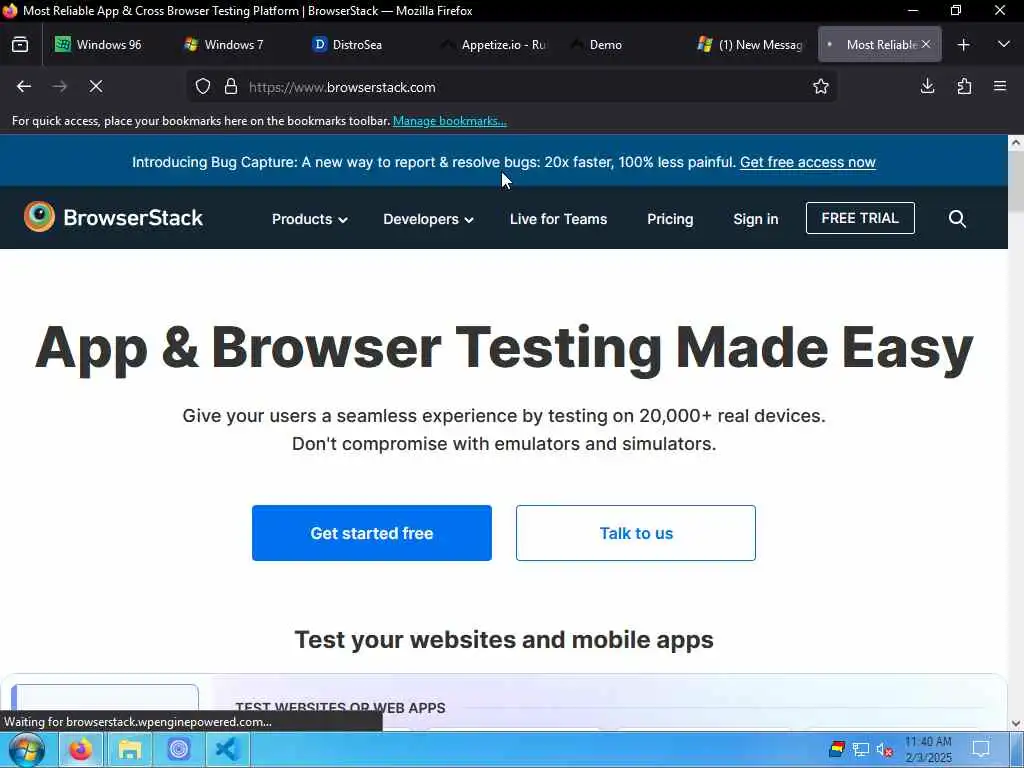Open the Firefox View icon at tab strip left
The image size is (1024, 768).
(20, 44)
